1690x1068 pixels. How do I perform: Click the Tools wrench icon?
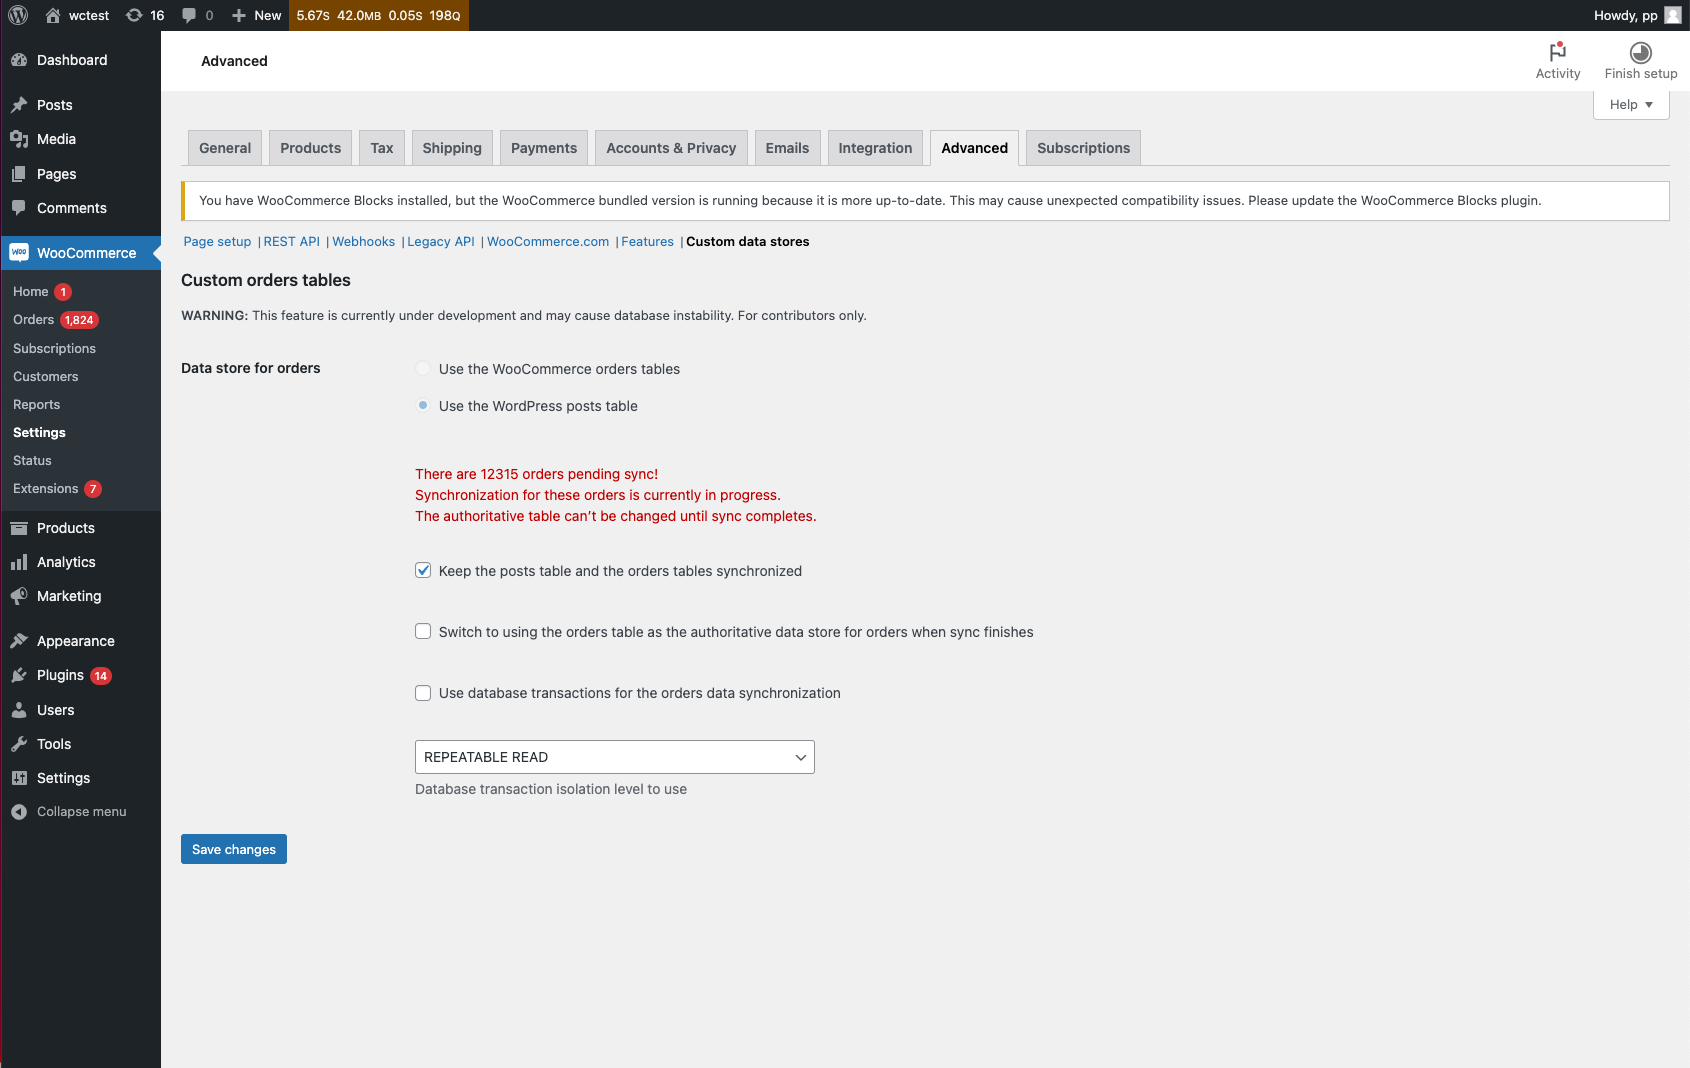[21, 744]
